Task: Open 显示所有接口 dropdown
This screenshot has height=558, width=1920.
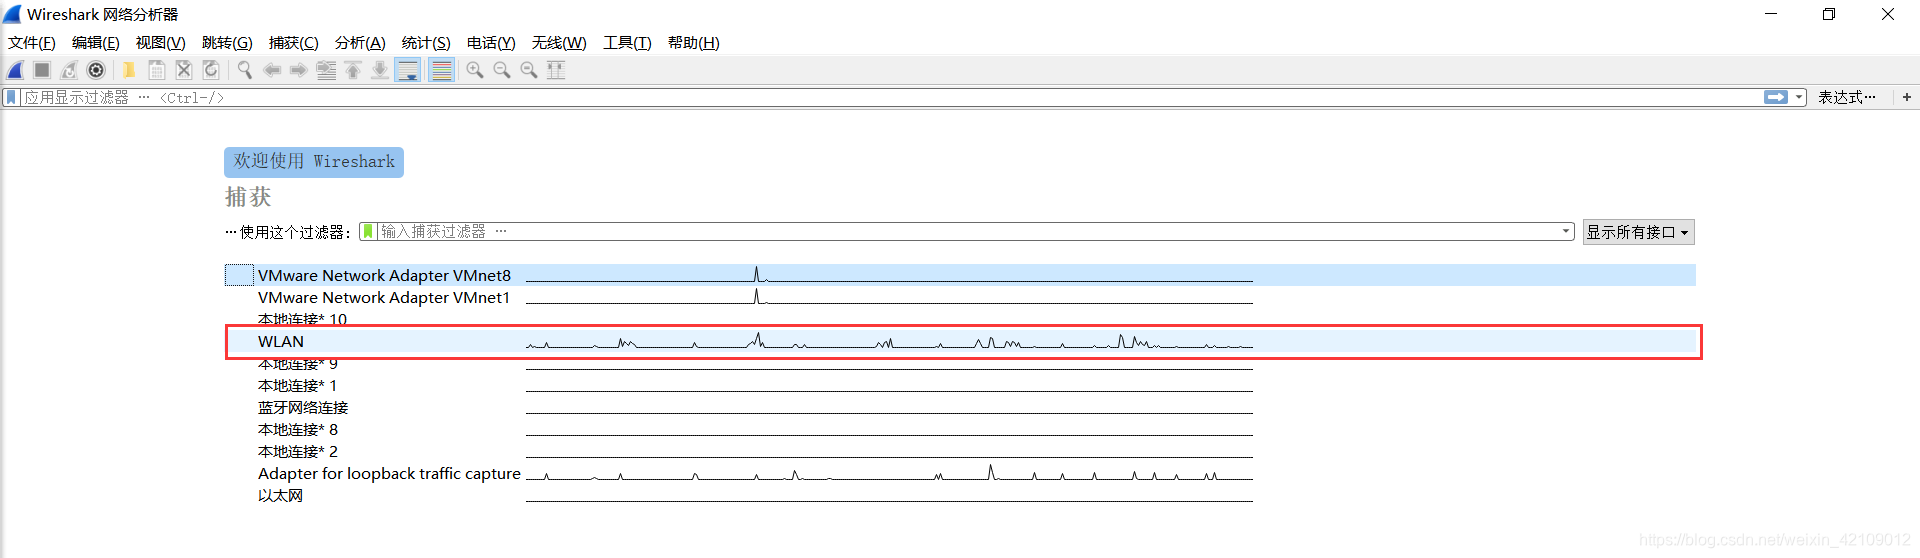Action: point(1638,232)
